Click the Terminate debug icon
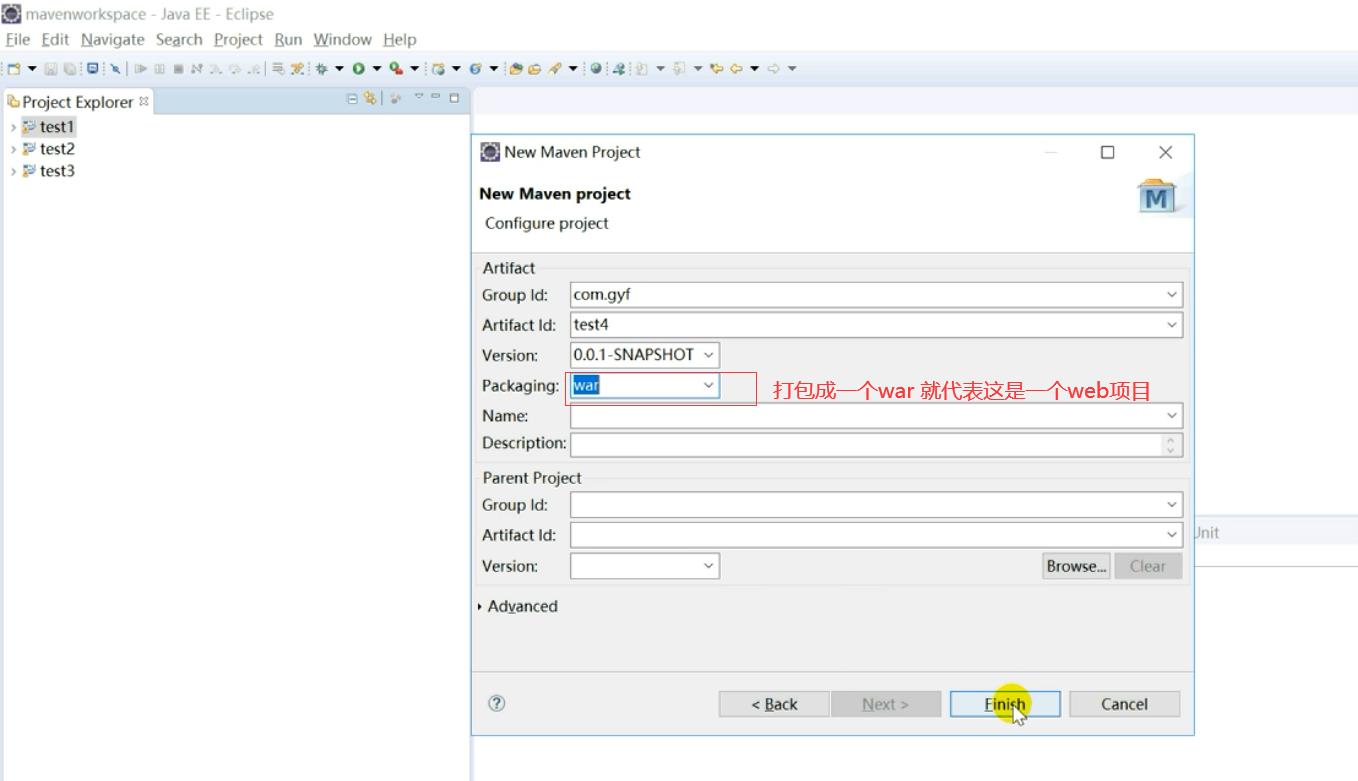Viewport: 1358px width, 781px height. pyautogui.click(x=178, y=69)
